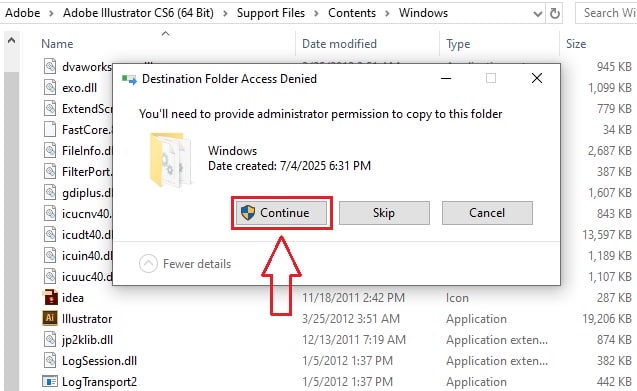
Task: Sort files by Date modified column
Action: (339, 44)
